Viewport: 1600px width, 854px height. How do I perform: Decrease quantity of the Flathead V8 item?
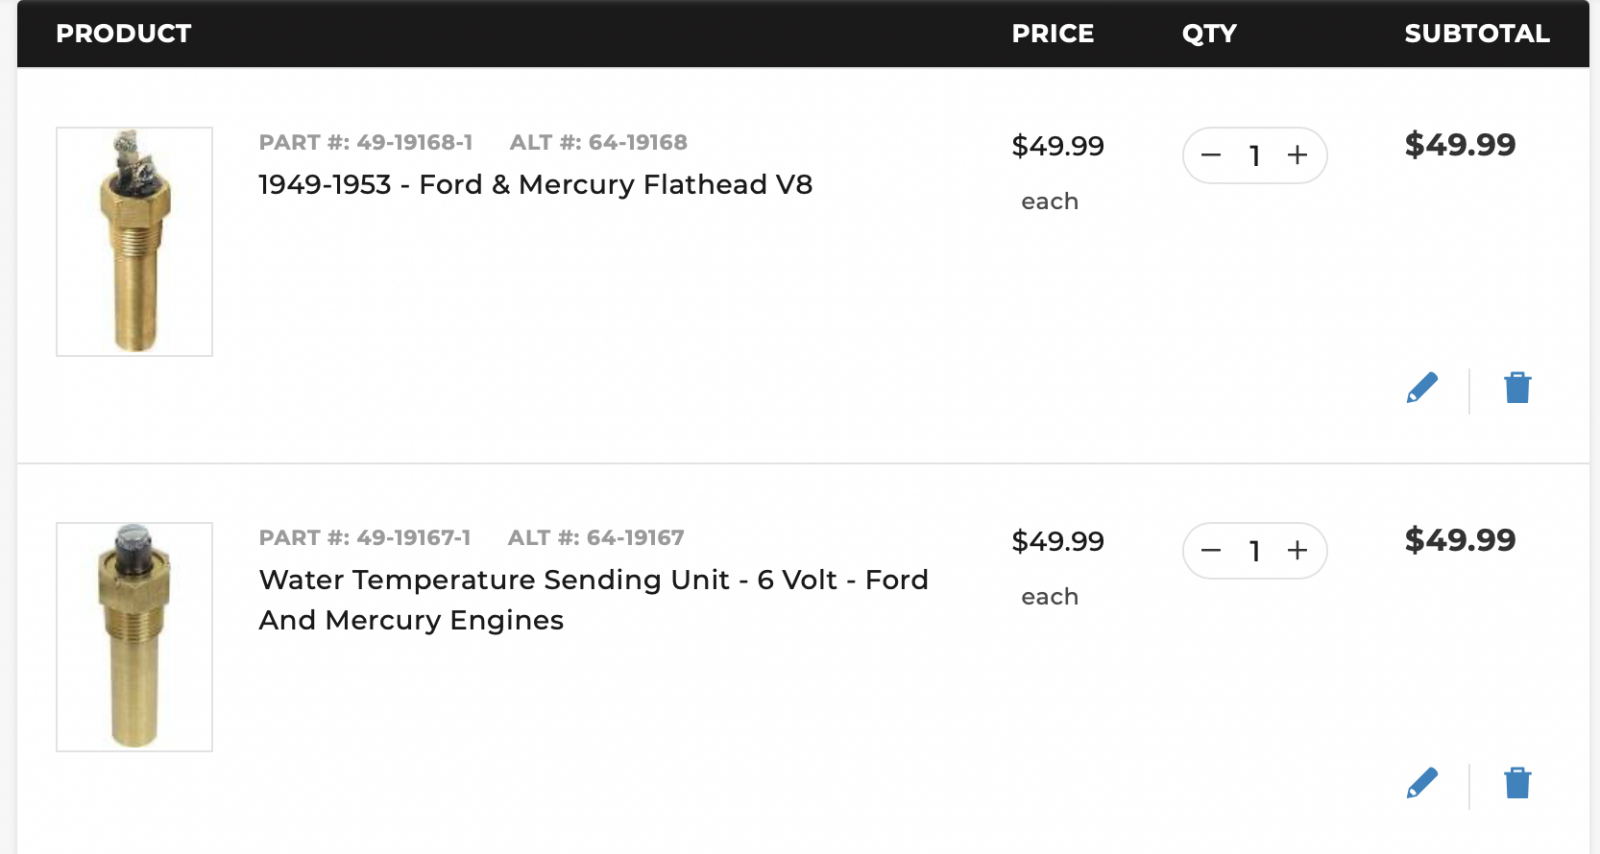pos(1211,155)
